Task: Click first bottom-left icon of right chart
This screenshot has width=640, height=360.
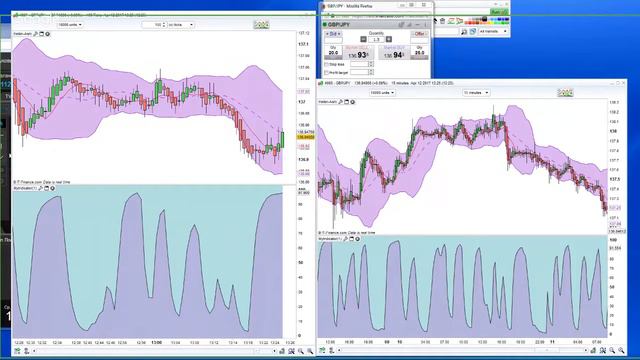Action: (x=322, y=351)
